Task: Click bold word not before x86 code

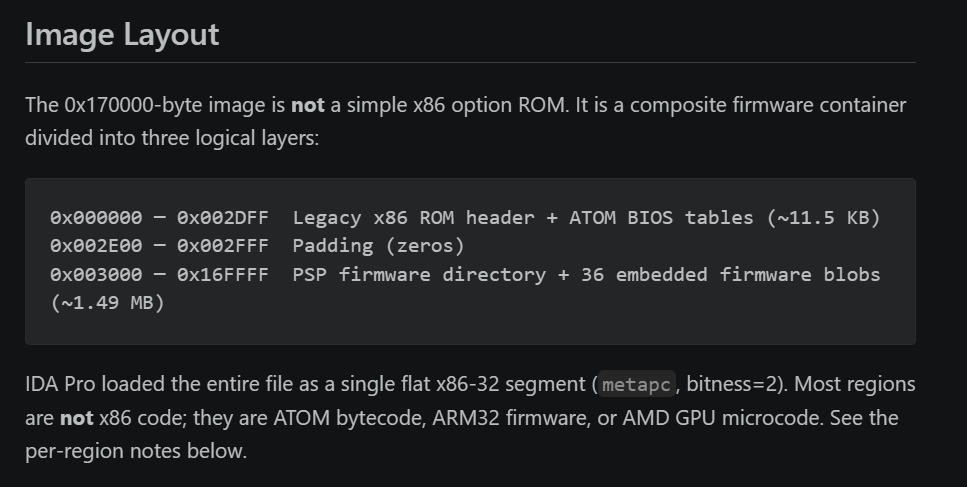Action: tap(76, 418)
